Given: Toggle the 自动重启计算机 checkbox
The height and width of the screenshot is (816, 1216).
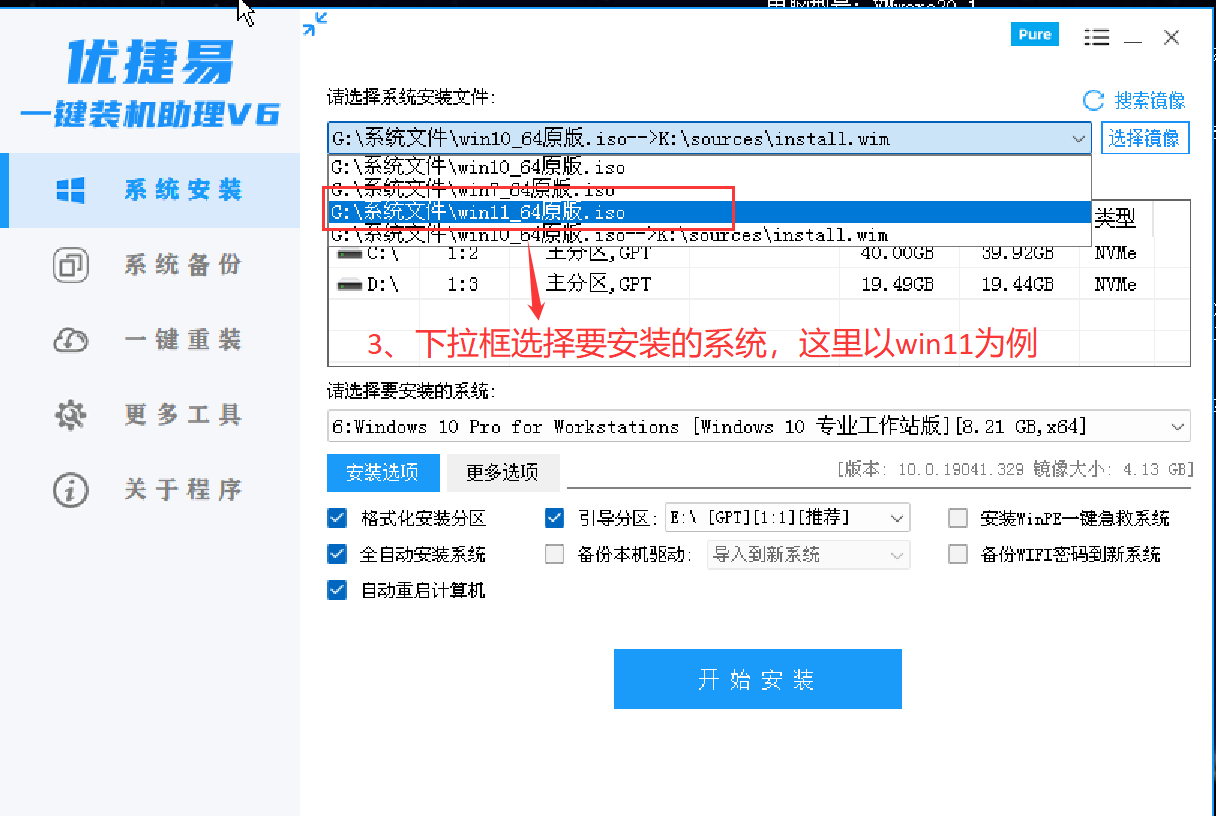Looking at the screenshot, I should pyautogui.click(x=337, y=590).
